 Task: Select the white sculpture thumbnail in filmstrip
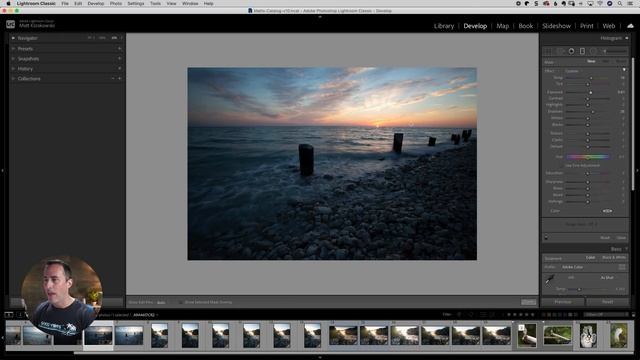coord(588,336)
